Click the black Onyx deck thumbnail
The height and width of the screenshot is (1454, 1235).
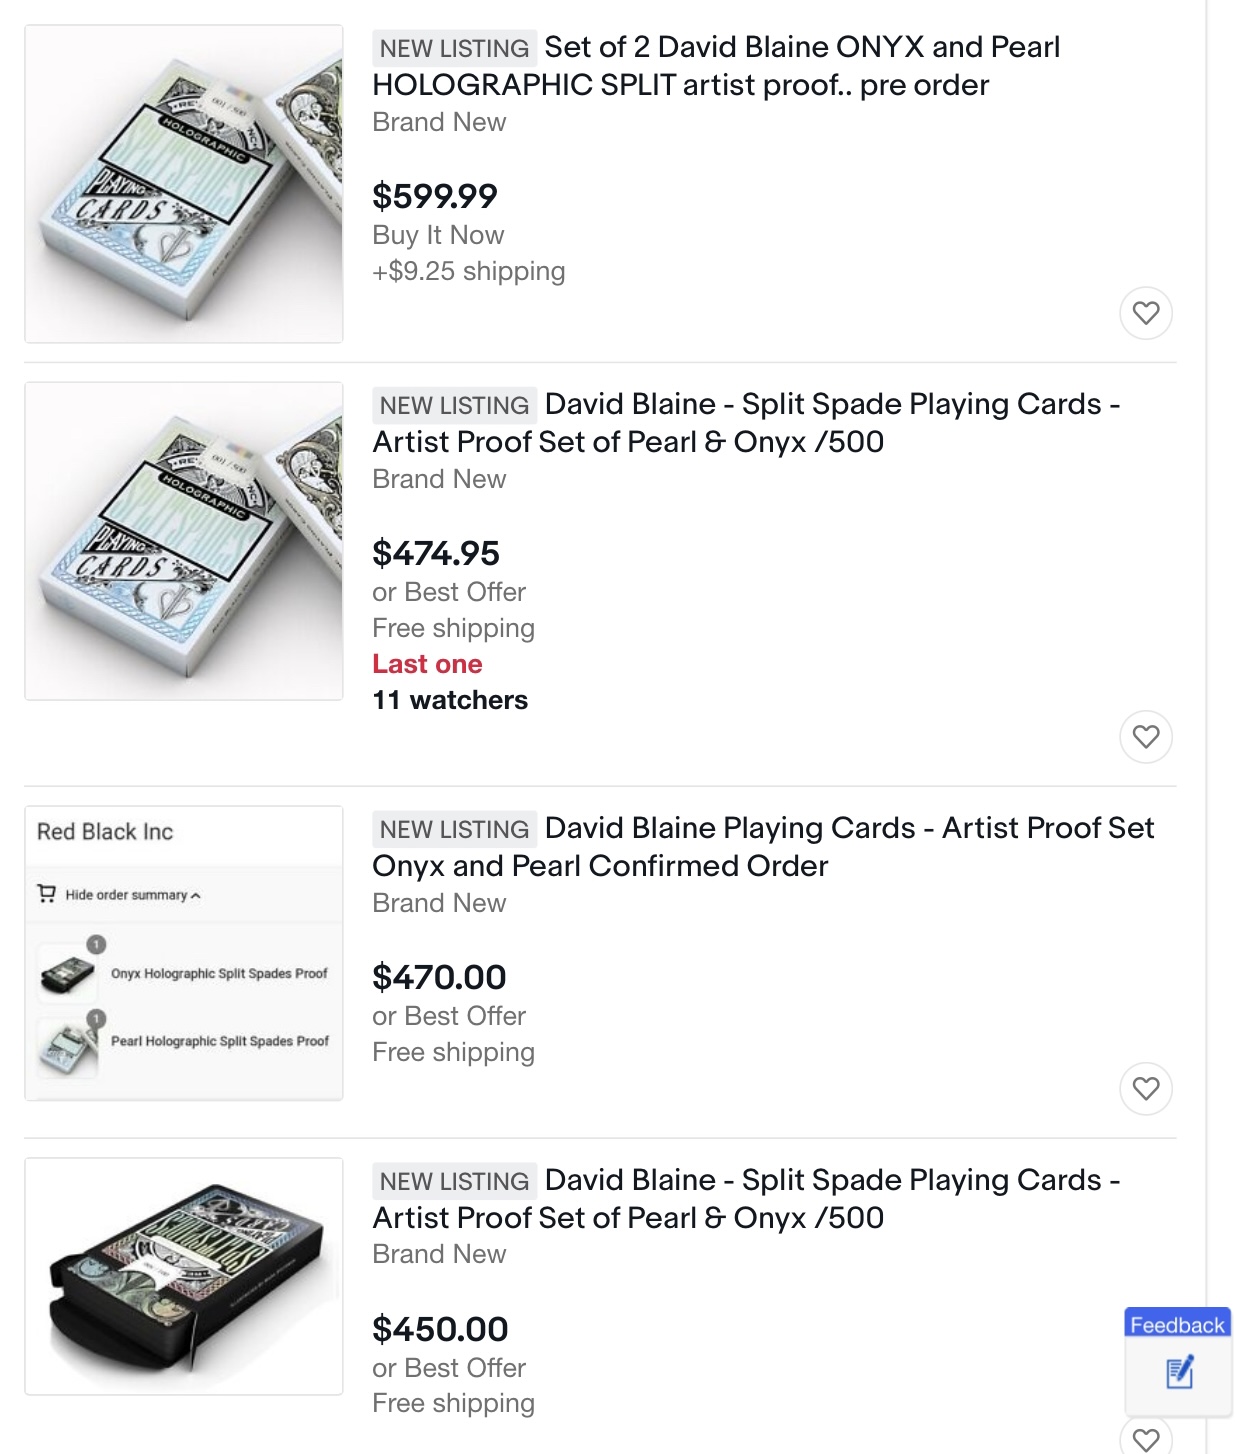pyautogui.click(x=184, y=1276)
